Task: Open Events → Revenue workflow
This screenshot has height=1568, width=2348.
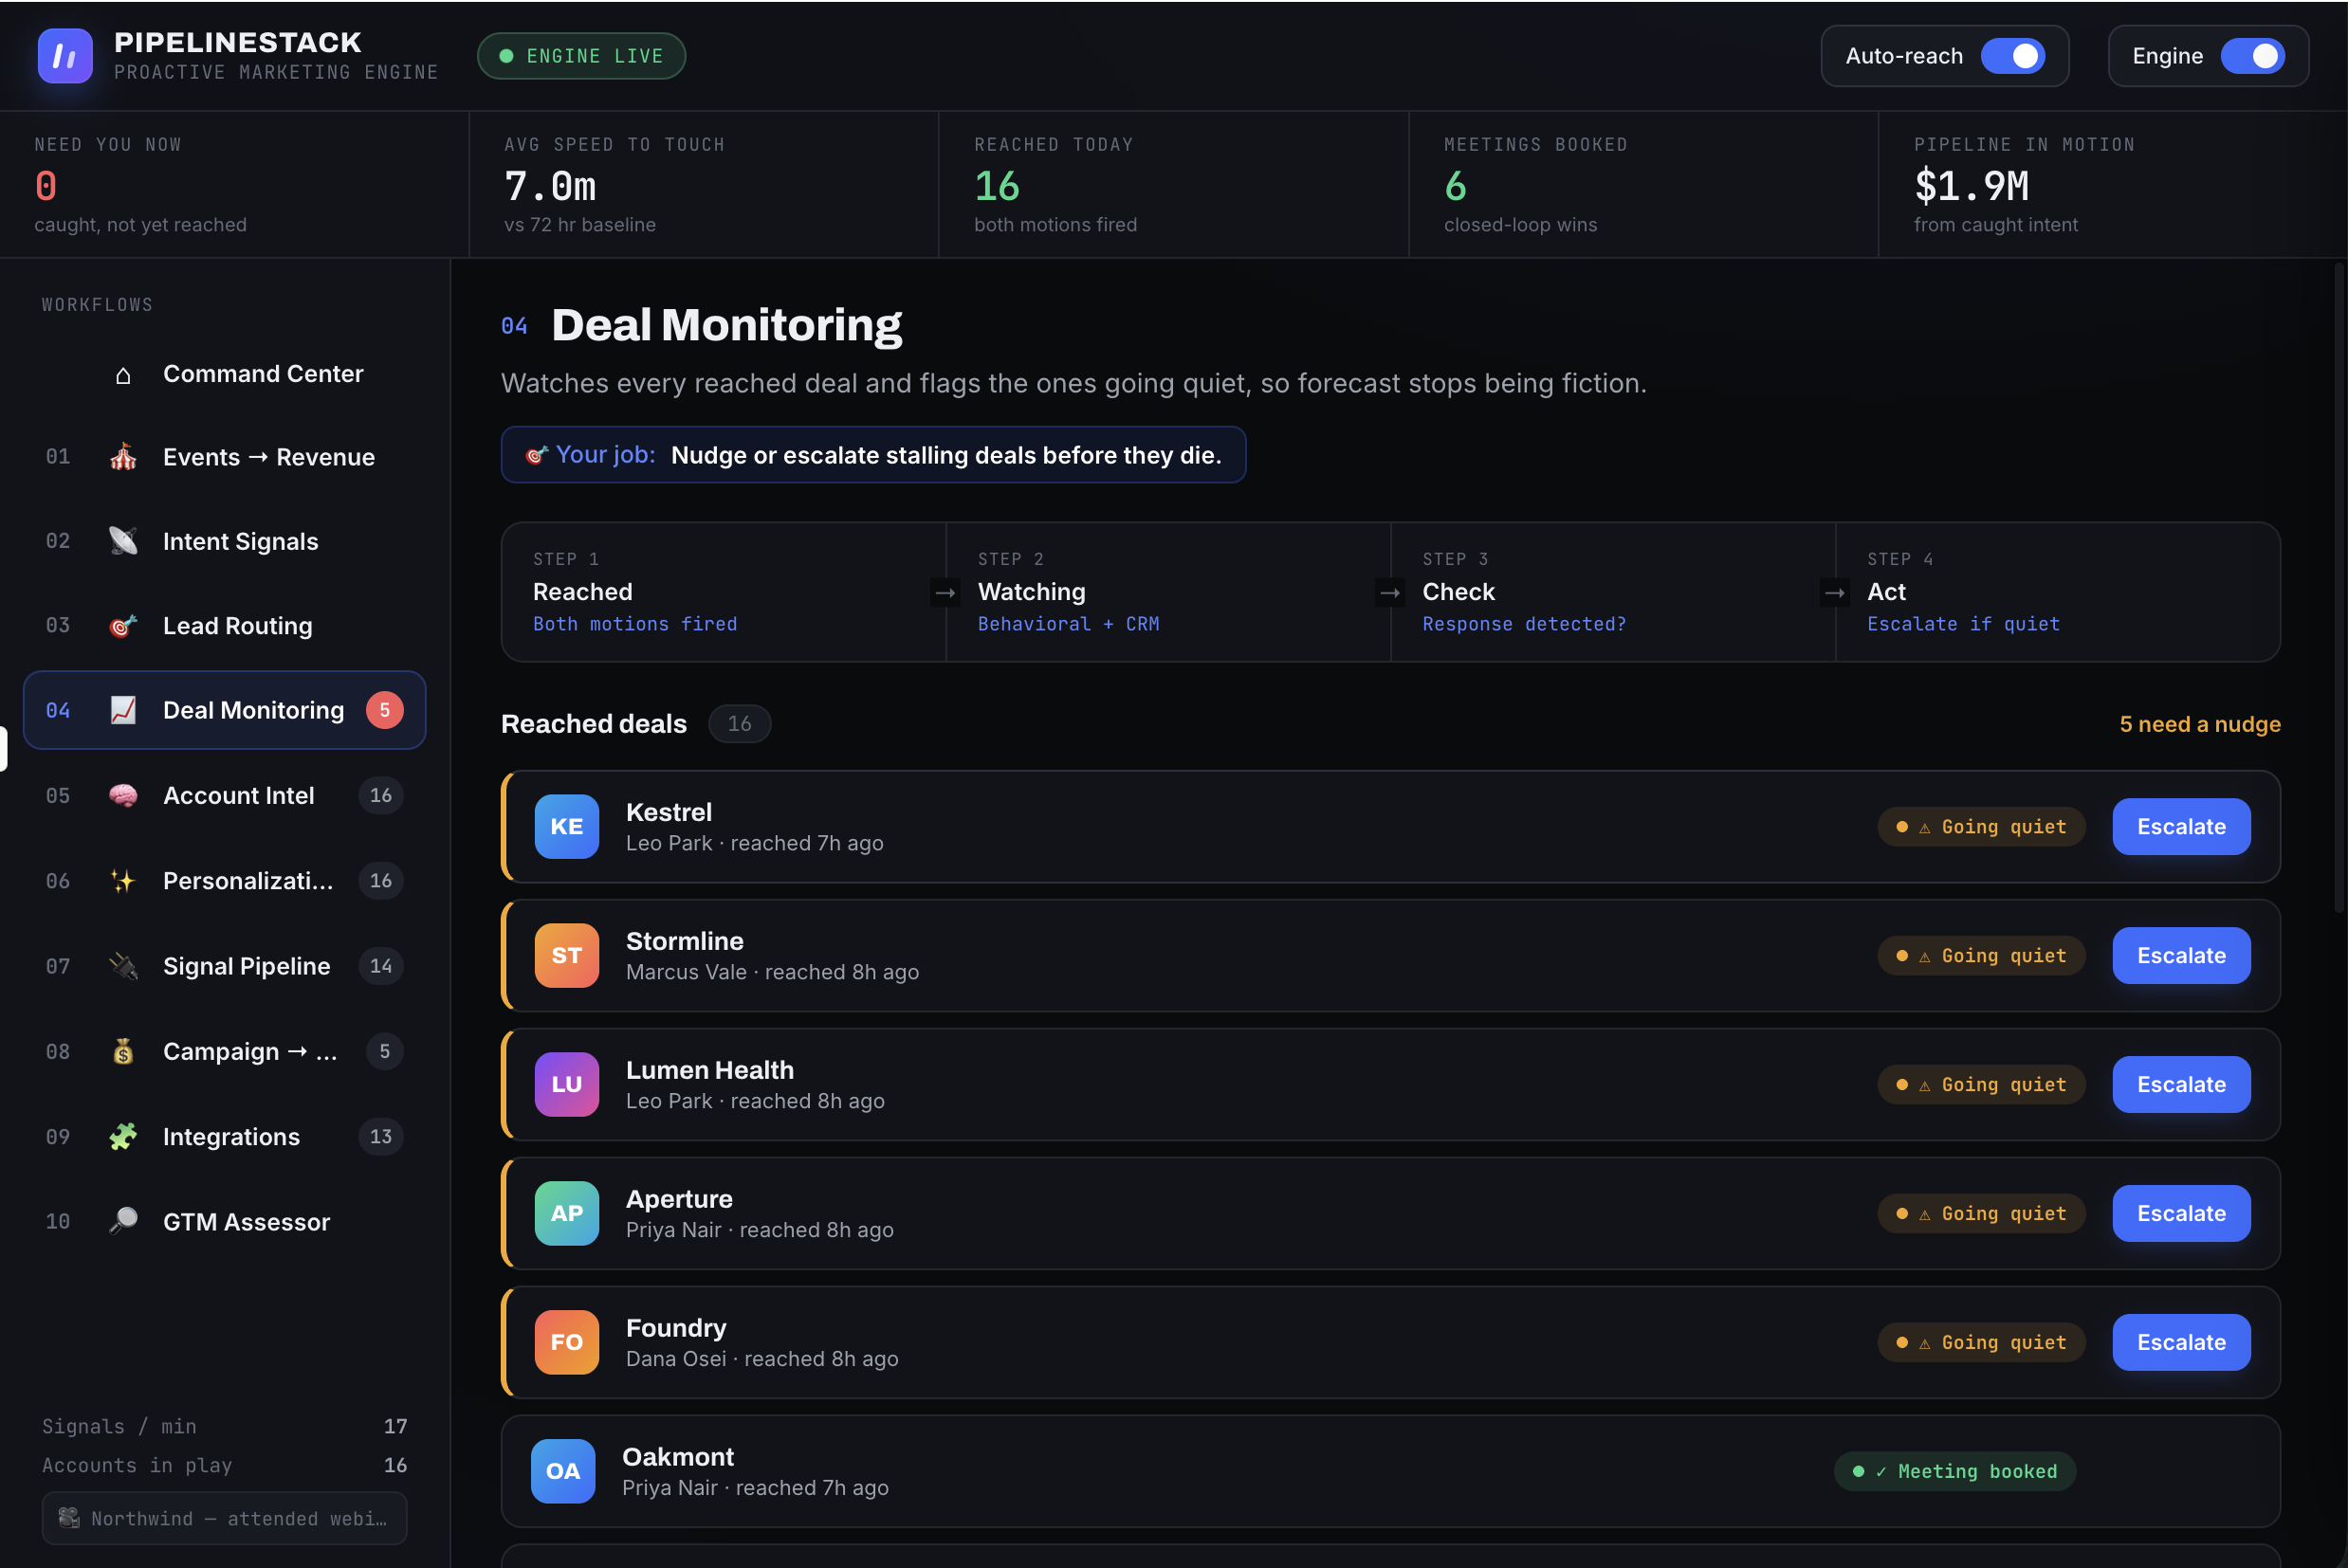Action: [225, 457]
